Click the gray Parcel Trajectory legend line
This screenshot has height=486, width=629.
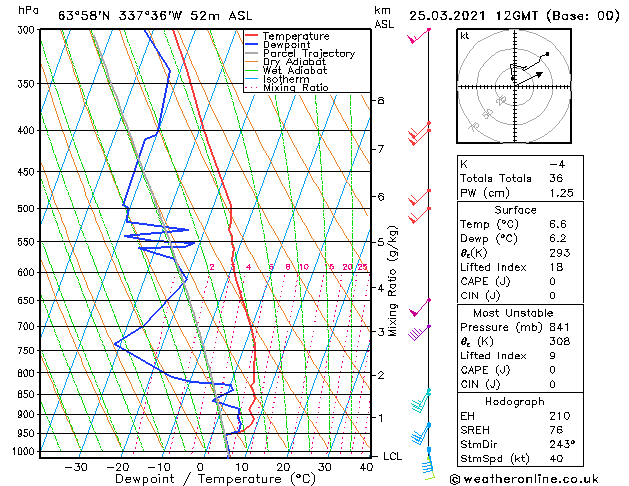[x=251, y=53]
